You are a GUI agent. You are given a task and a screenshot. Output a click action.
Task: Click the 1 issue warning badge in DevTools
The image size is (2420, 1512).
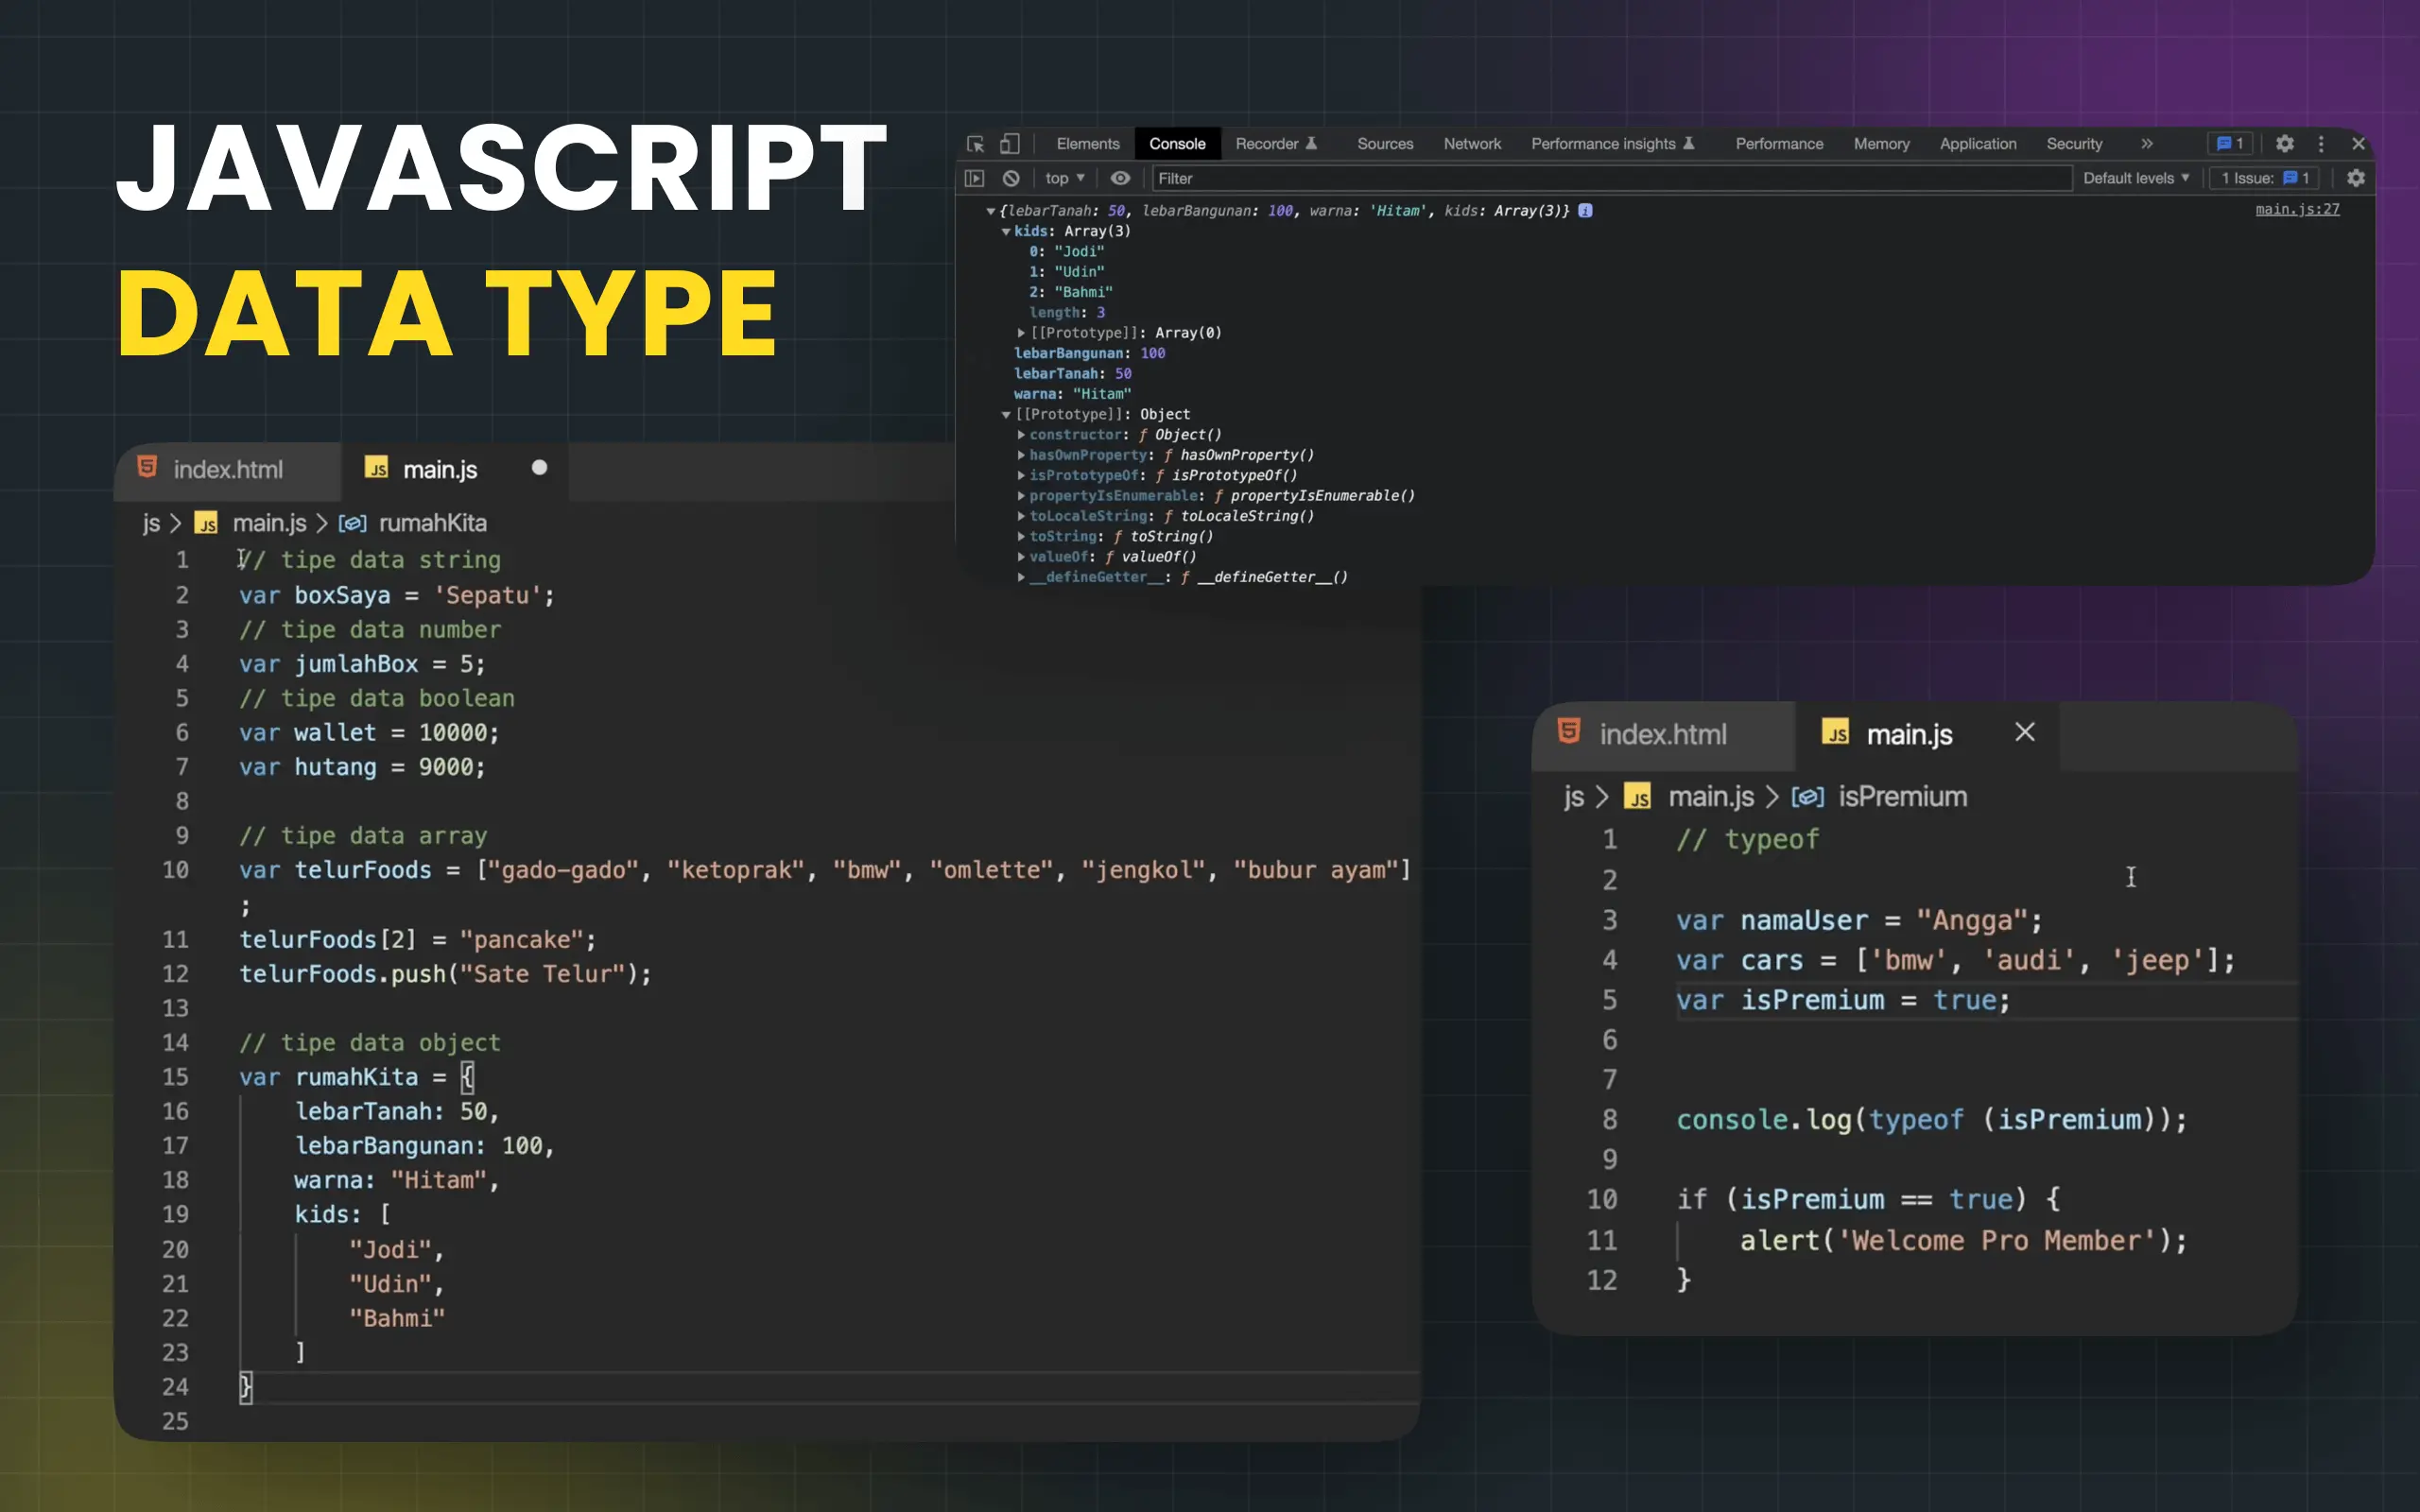point(2269,178)
